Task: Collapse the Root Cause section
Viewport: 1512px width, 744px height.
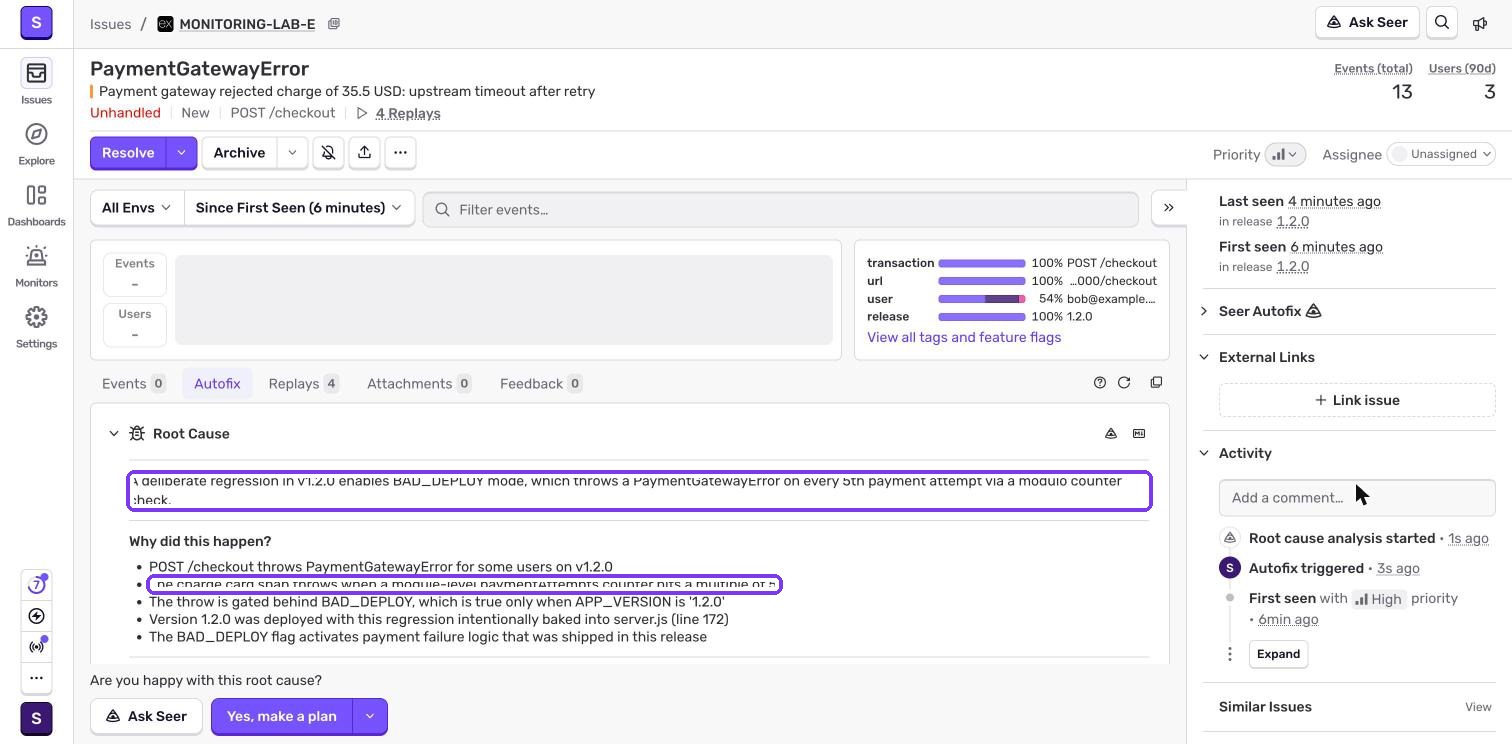Action: tap(114, 434)
